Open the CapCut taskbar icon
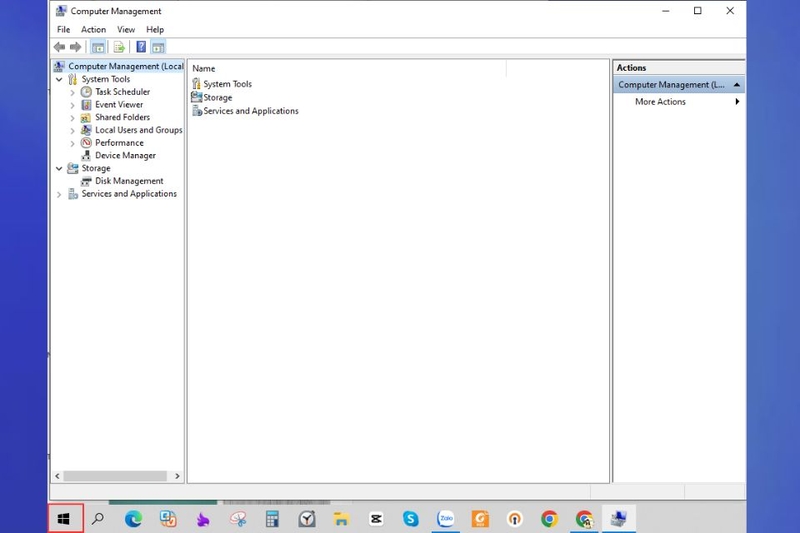 (376, 519)
